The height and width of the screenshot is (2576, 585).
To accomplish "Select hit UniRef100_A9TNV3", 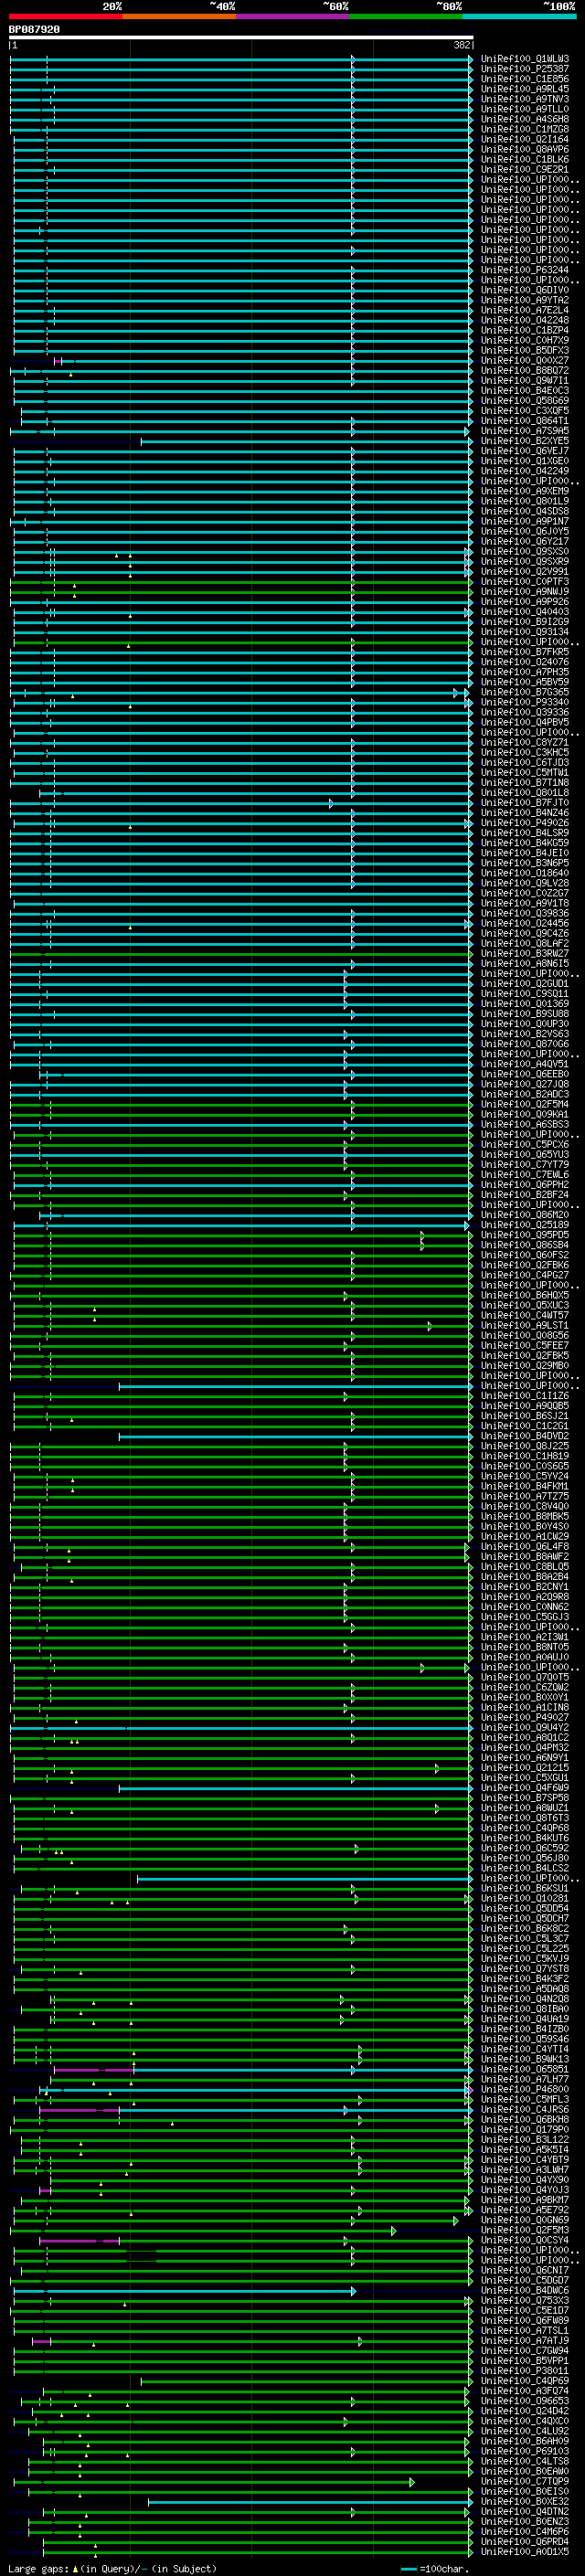I will point(525,99).
